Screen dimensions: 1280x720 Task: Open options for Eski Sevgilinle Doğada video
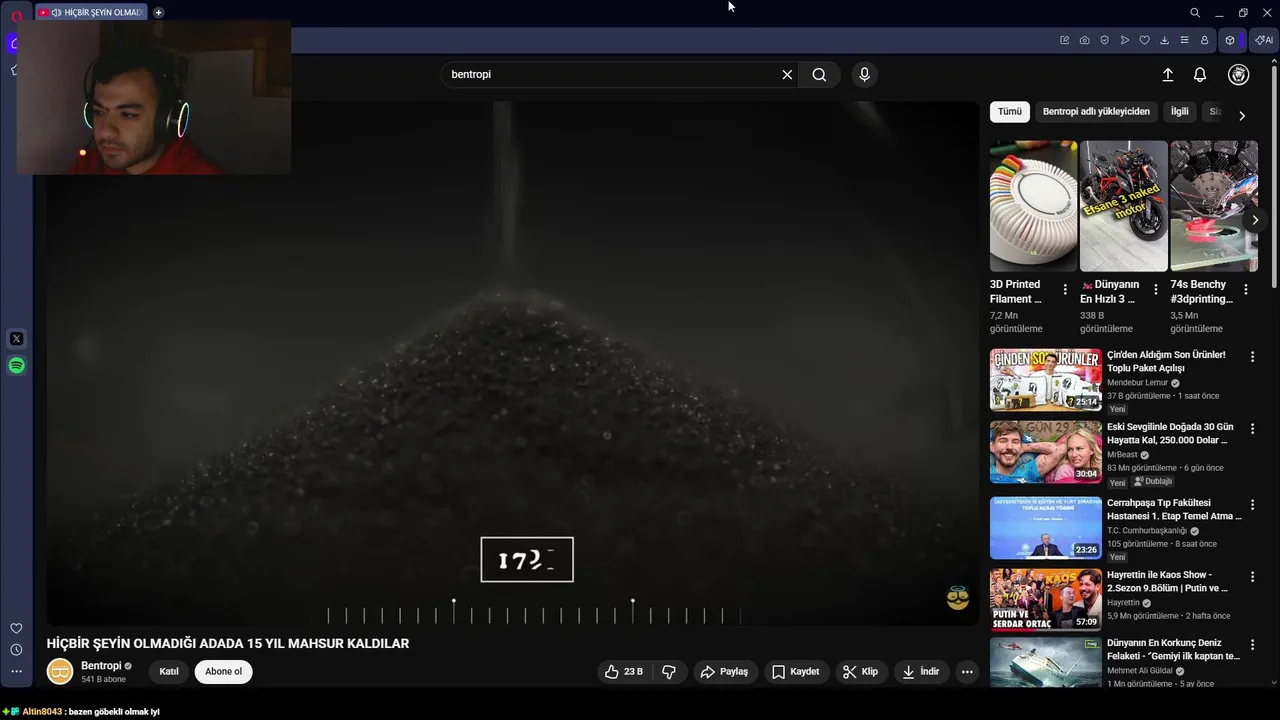1252,429
